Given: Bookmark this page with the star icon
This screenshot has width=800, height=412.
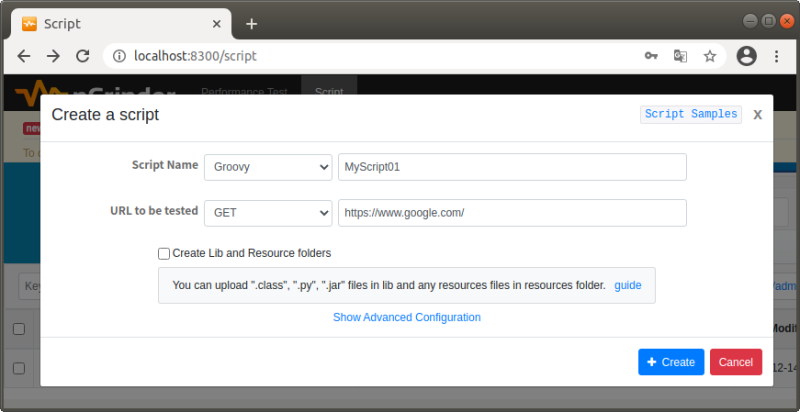Looking at the screenshot, I should [710, 56].
